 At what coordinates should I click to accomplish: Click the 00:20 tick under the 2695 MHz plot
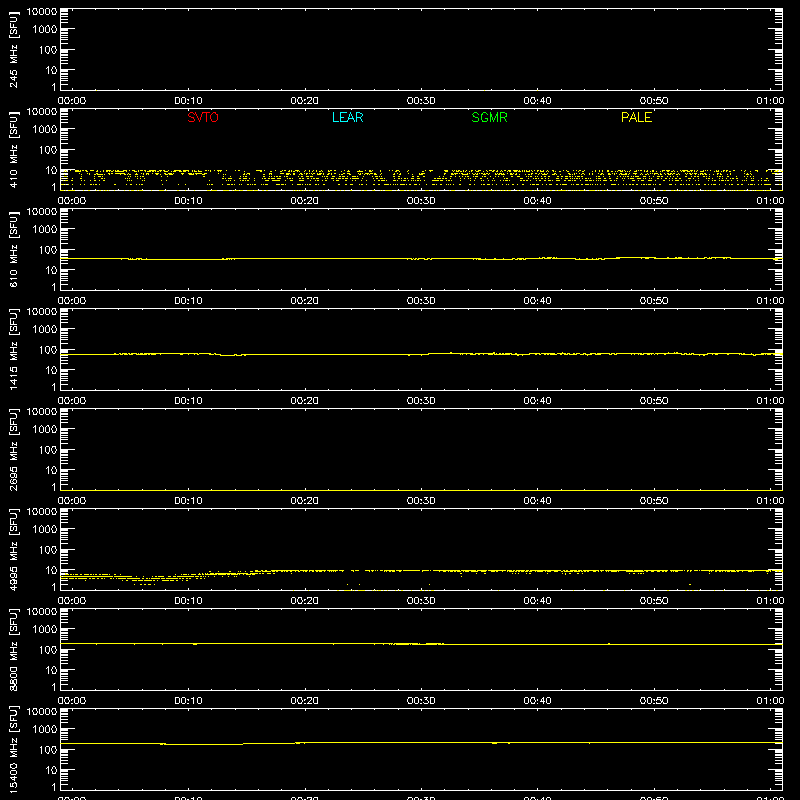(x=305, y=501)
